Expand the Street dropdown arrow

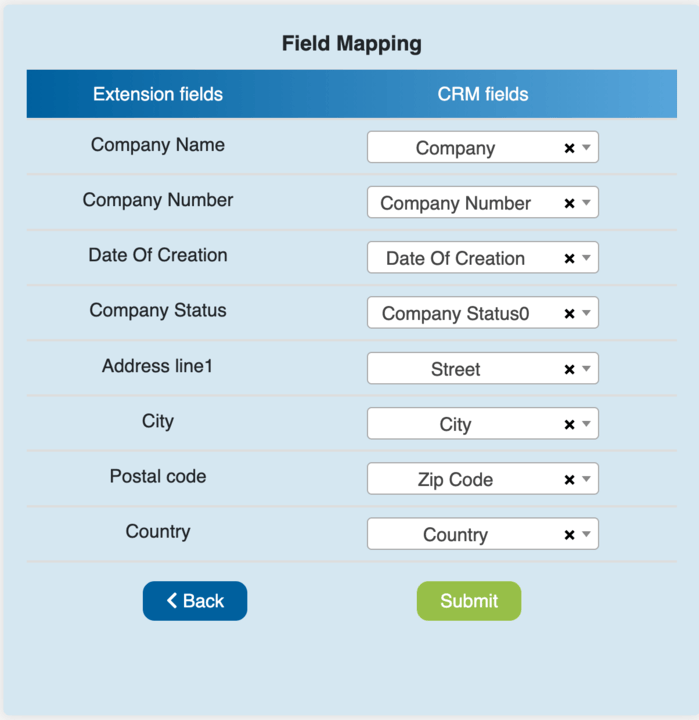coord(587,369)
